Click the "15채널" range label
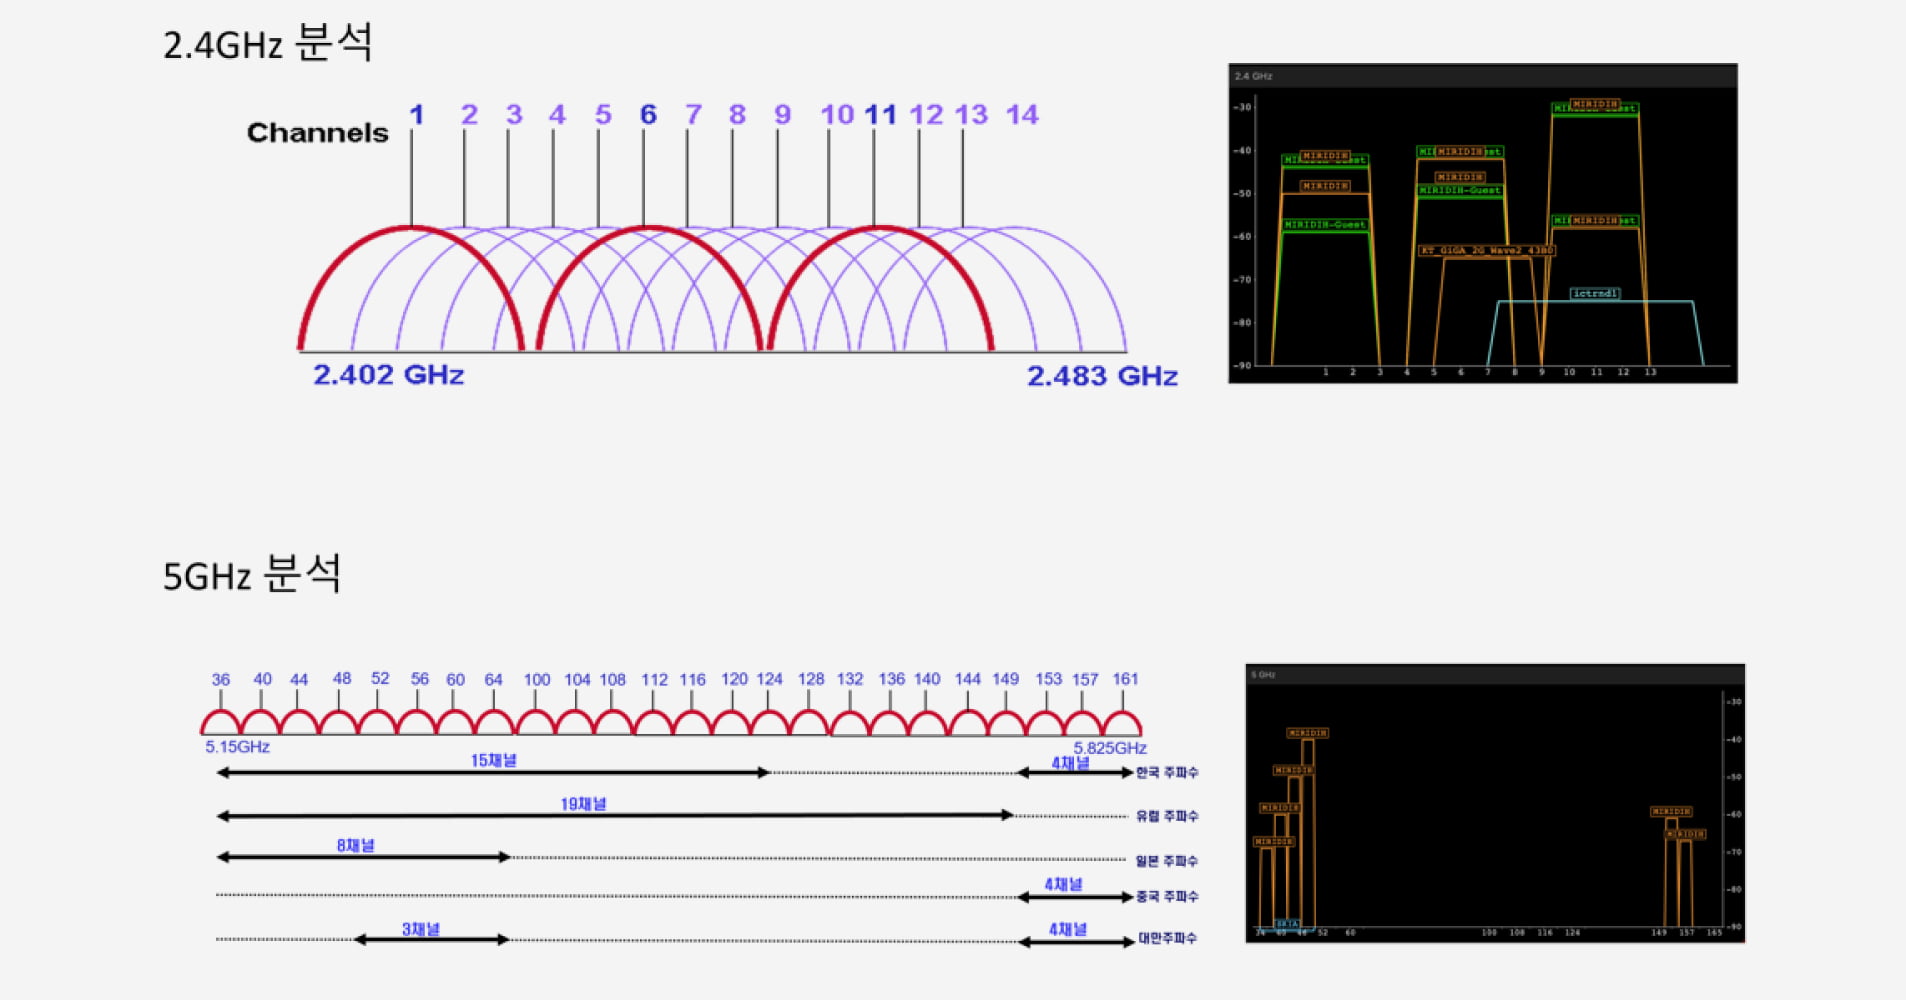Image resolution: width=1906 pixels, height=1000 pixels. [x=493, y=761]
